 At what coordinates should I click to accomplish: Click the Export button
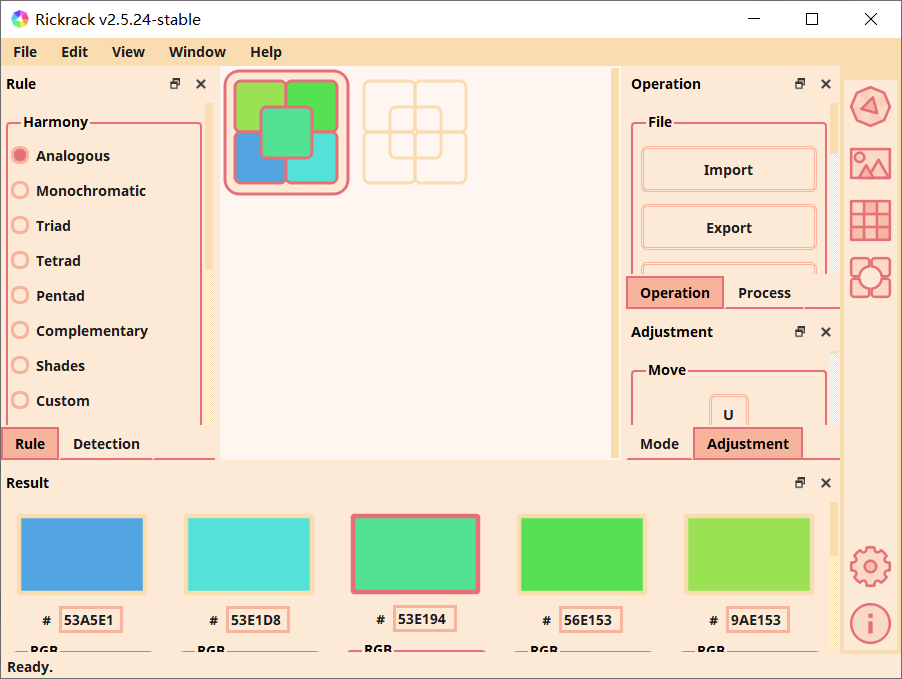pos(729,228)
